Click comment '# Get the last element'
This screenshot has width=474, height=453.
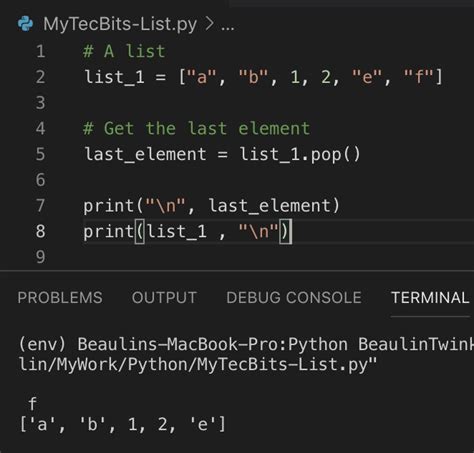[x=197, y=128]
